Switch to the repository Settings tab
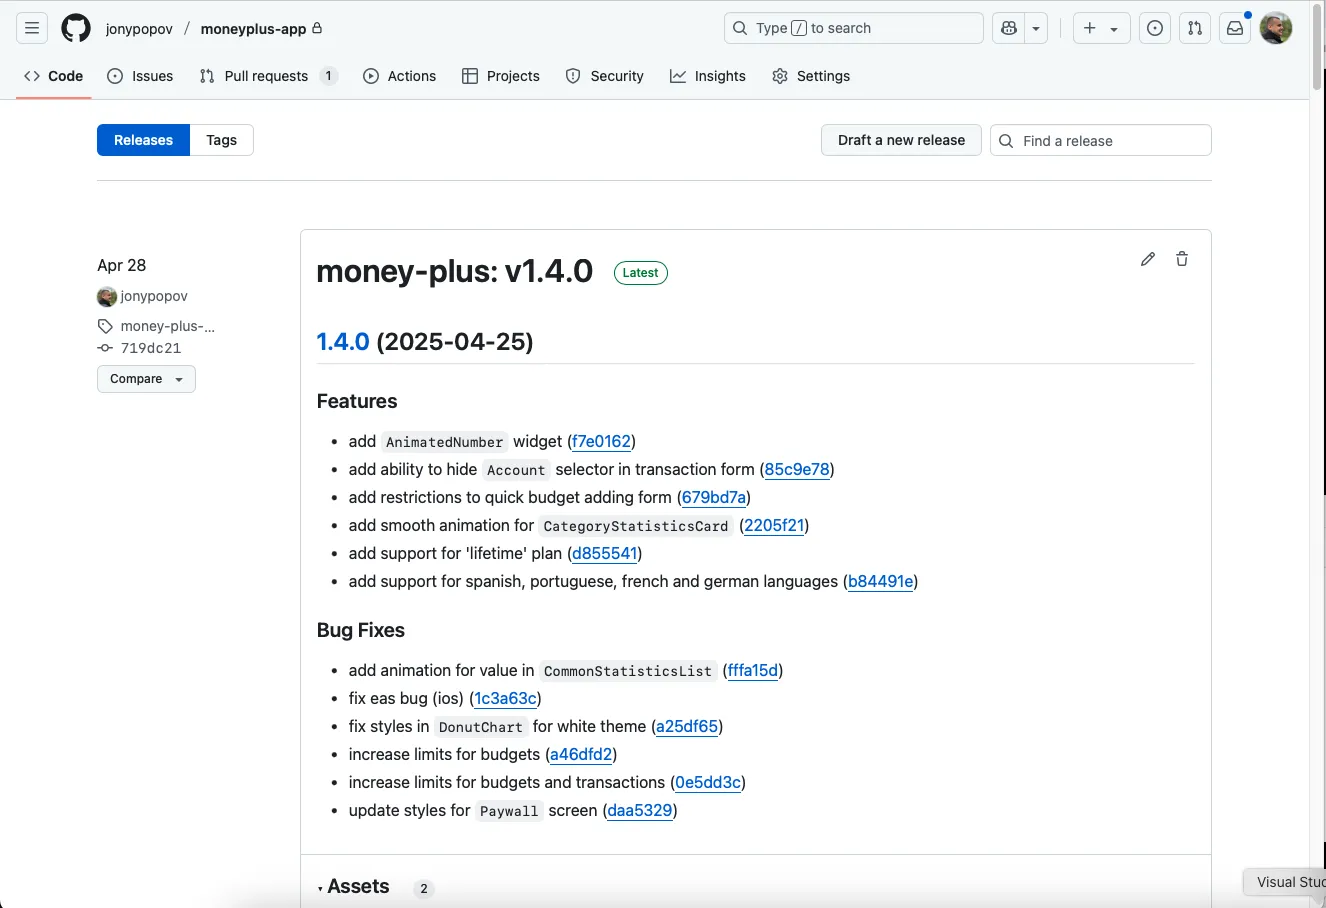1326x908 pixels. [x=811, y=76]
